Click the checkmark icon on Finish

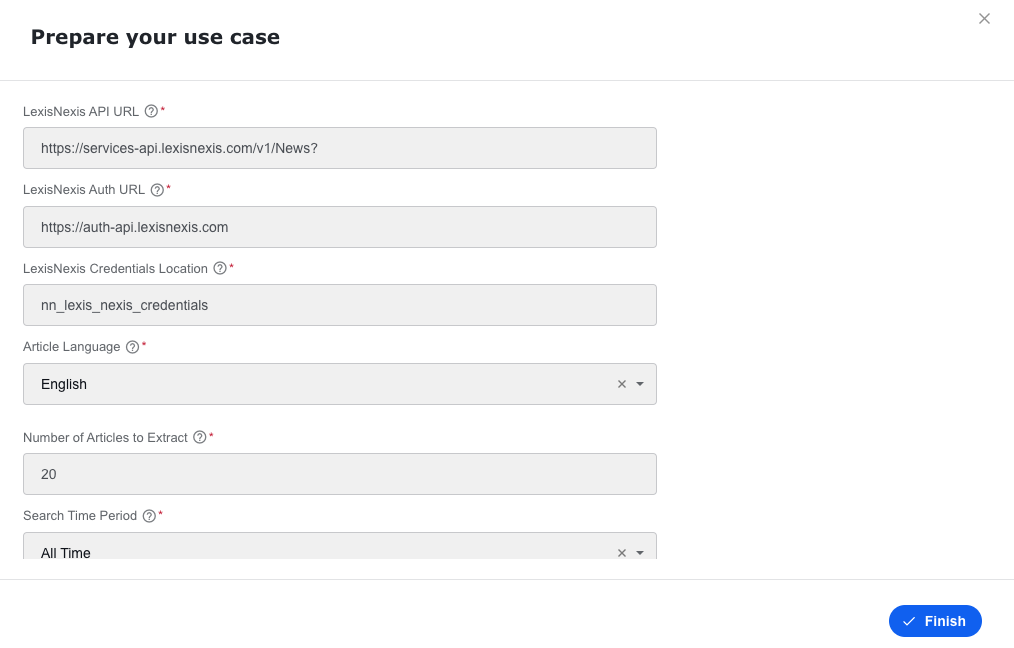pos(909,621)
